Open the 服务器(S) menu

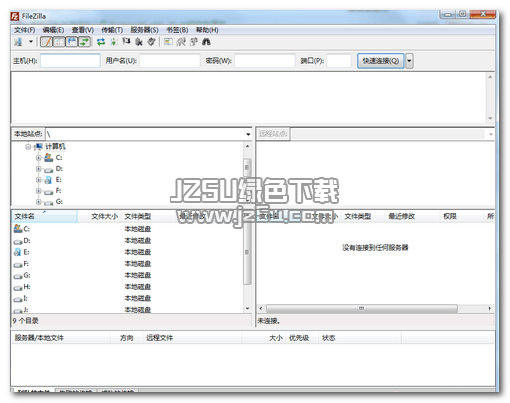click(x=144, y=30)
